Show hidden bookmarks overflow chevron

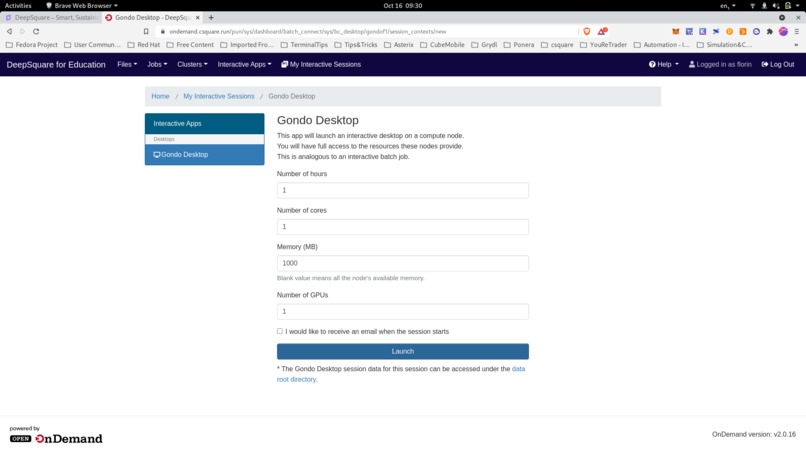796,45
